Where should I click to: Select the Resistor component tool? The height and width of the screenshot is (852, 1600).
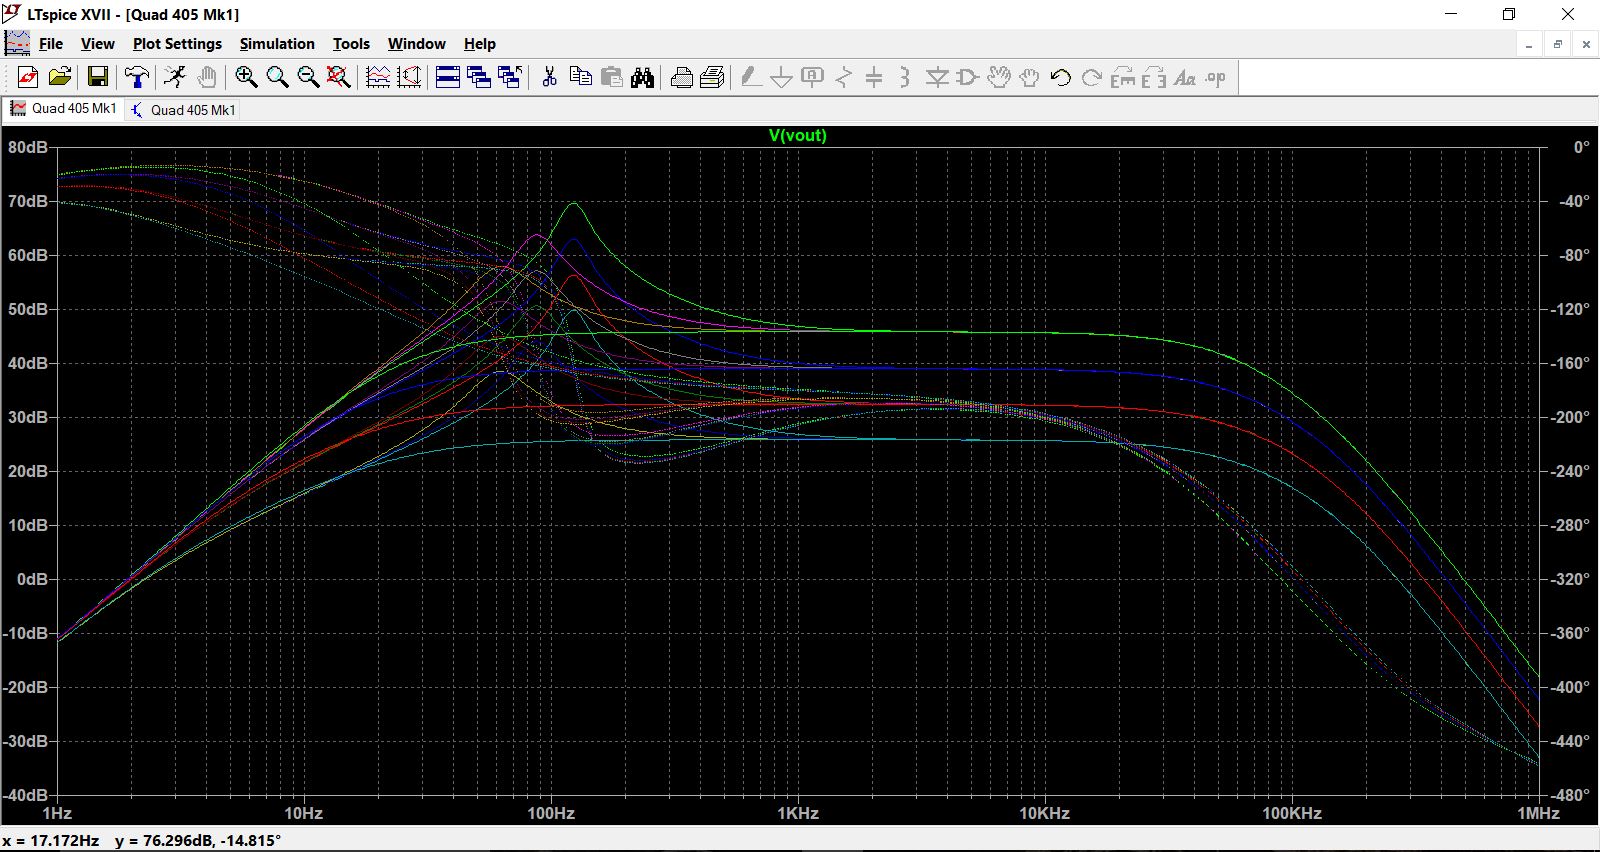[x=844, y=77]
